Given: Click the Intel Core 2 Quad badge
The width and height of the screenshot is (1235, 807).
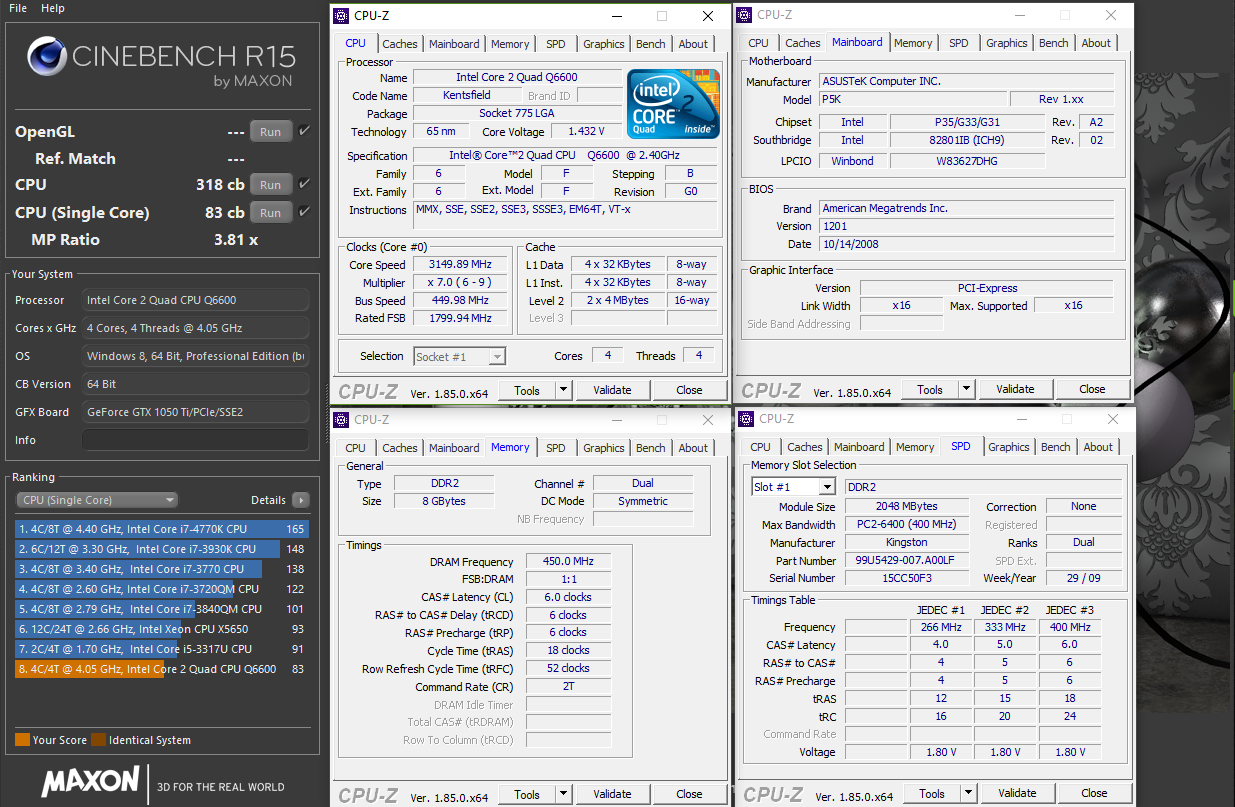Looking at the screenshot, I should 673,105.
